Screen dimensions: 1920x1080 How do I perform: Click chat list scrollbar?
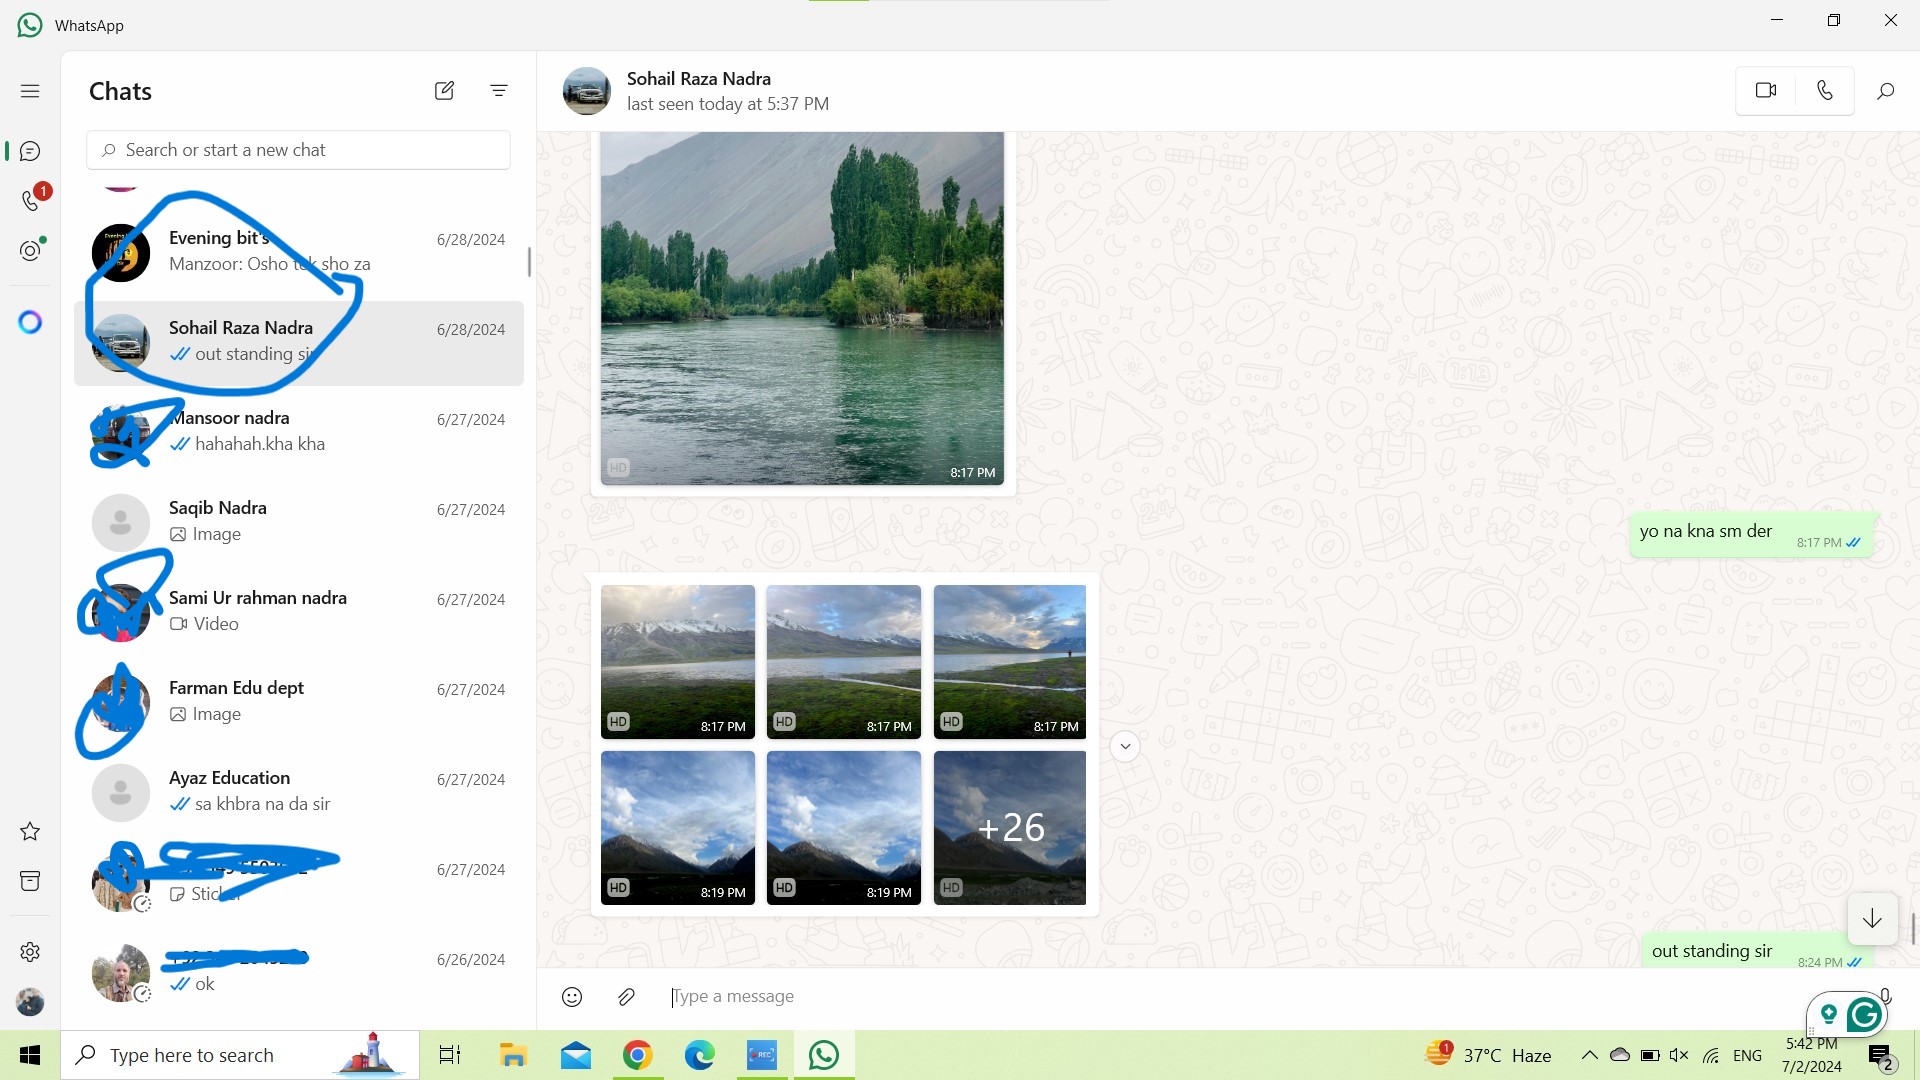[529, 262]
